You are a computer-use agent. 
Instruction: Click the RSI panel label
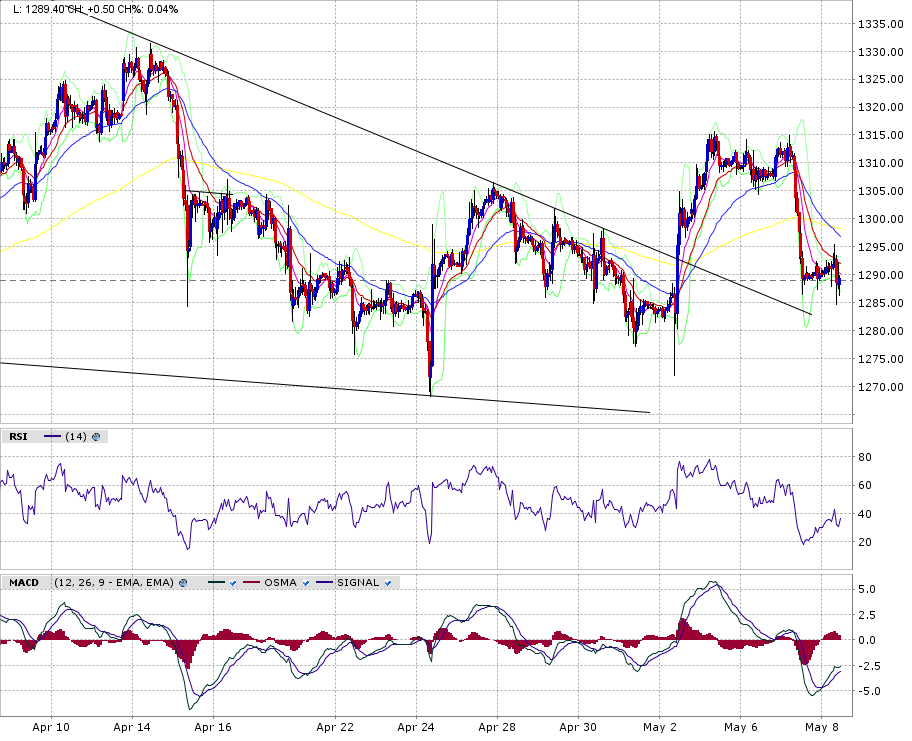pos(18,437)
